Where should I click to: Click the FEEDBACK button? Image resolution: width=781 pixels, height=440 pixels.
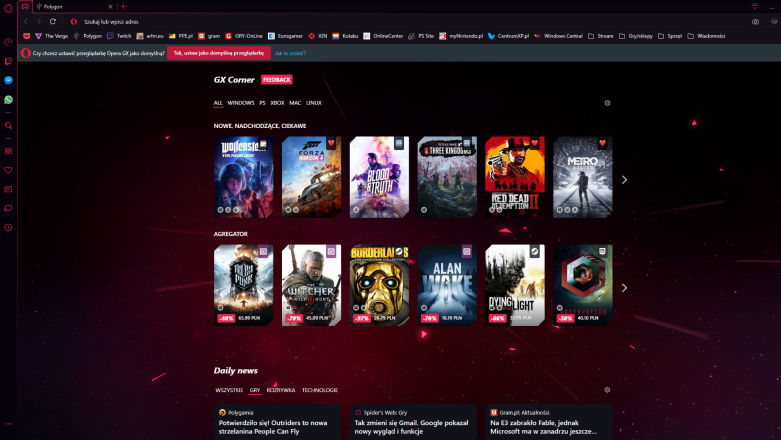[277, 80]
